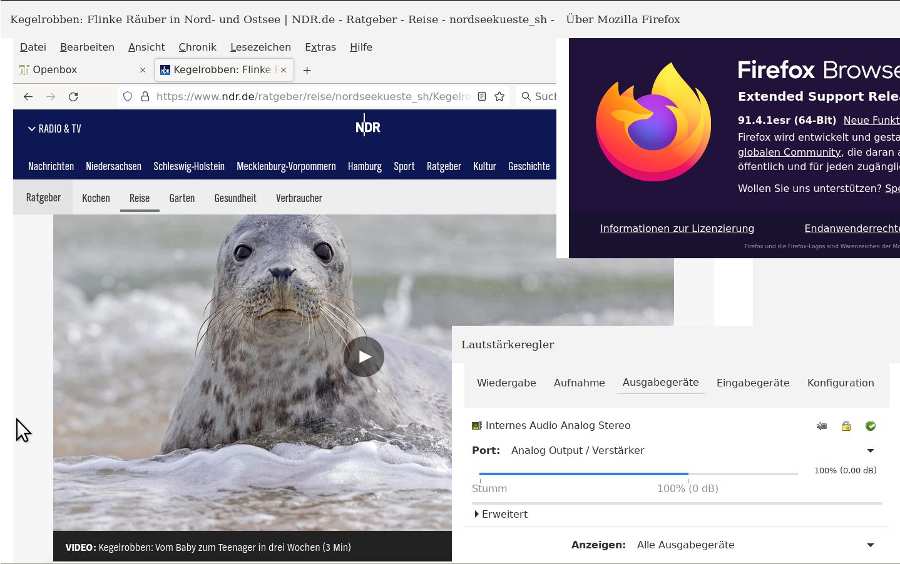Click the output volume slider track
This screenshot has height=564, width=900.
[x=638, y=473]
